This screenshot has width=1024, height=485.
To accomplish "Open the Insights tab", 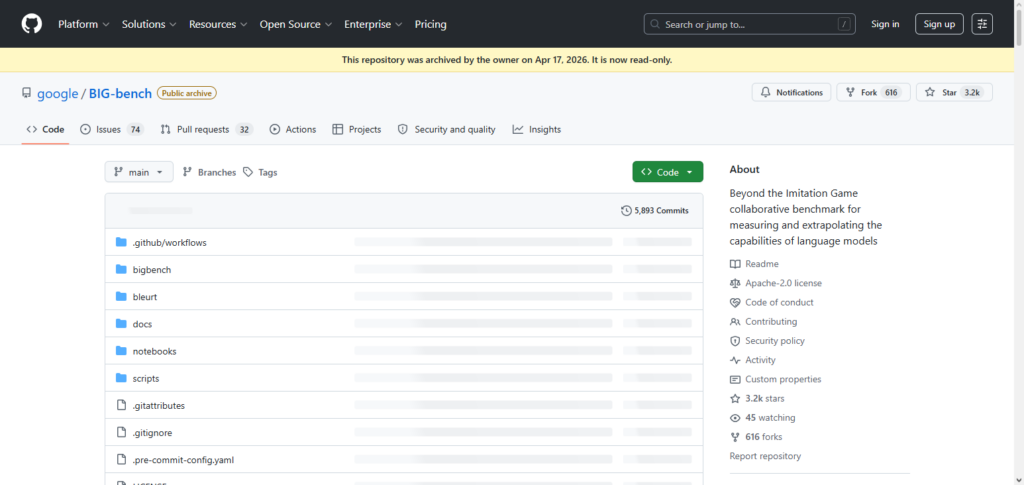I will (x=537, y=129).
